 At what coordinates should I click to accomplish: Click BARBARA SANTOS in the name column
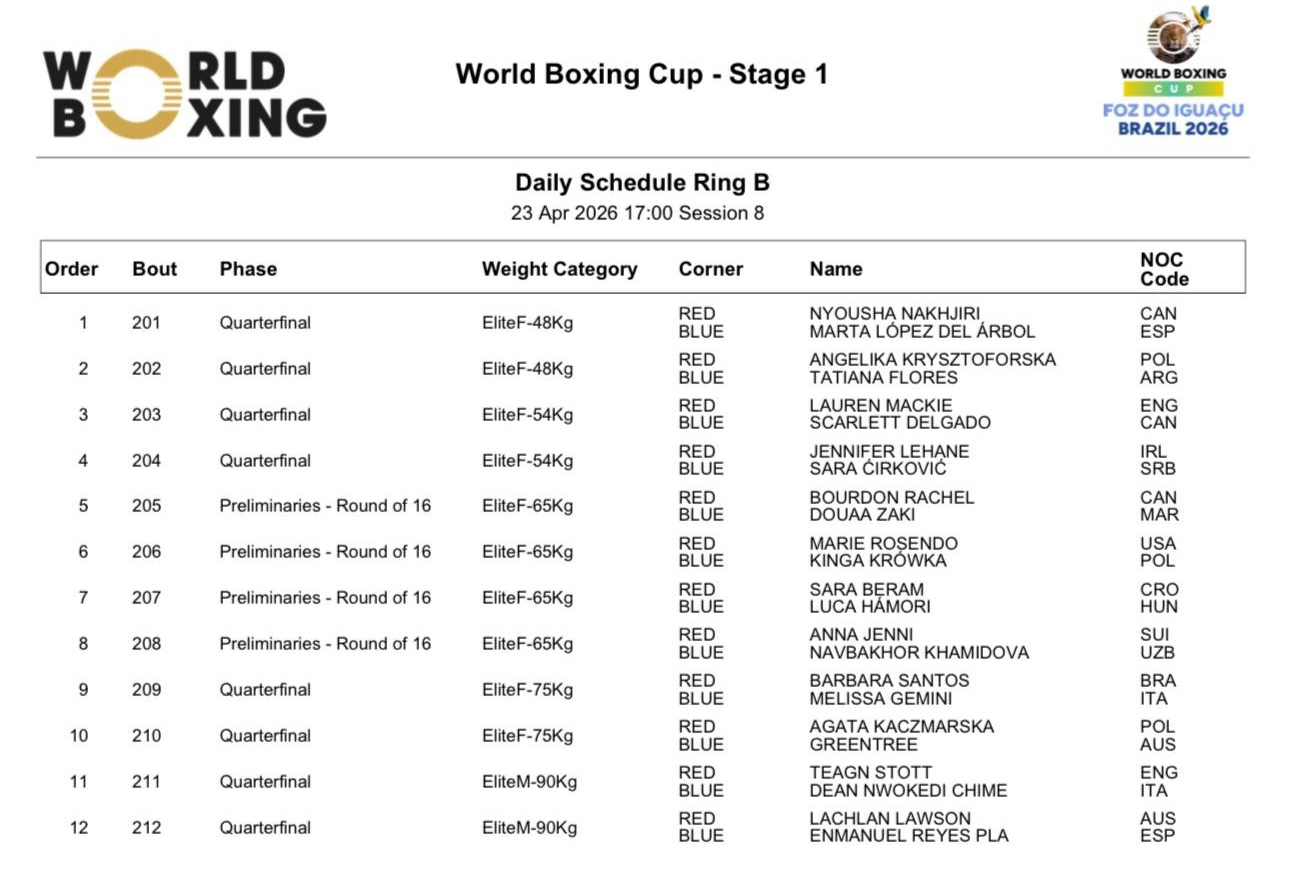coord(889,681)
